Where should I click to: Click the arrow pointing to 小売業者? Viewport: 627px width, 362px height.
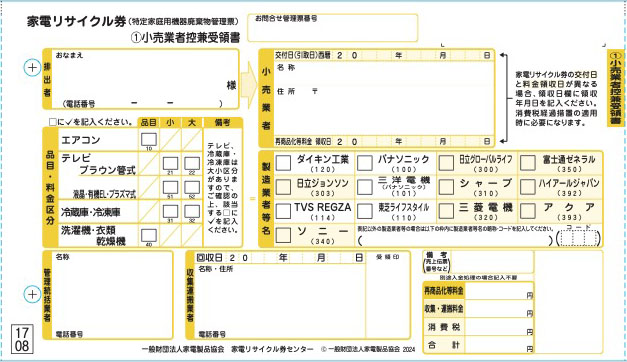[249, 85]
